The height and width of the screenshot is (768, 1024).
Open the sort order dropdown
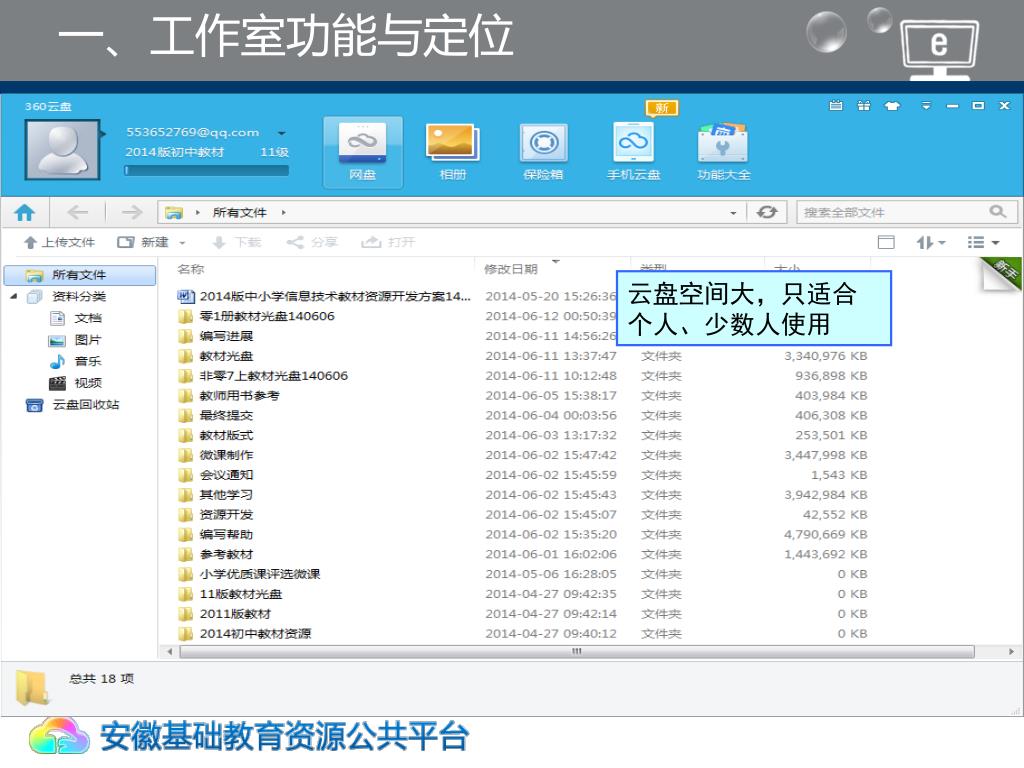pyautogui.click(x=931, y=242)
